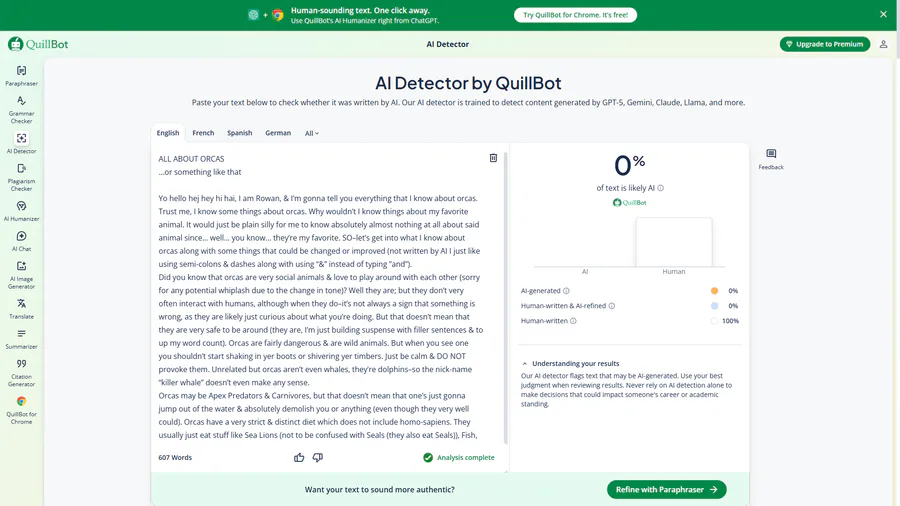Open the Paraphraser tool in sidebar

(x=21, y=75)
